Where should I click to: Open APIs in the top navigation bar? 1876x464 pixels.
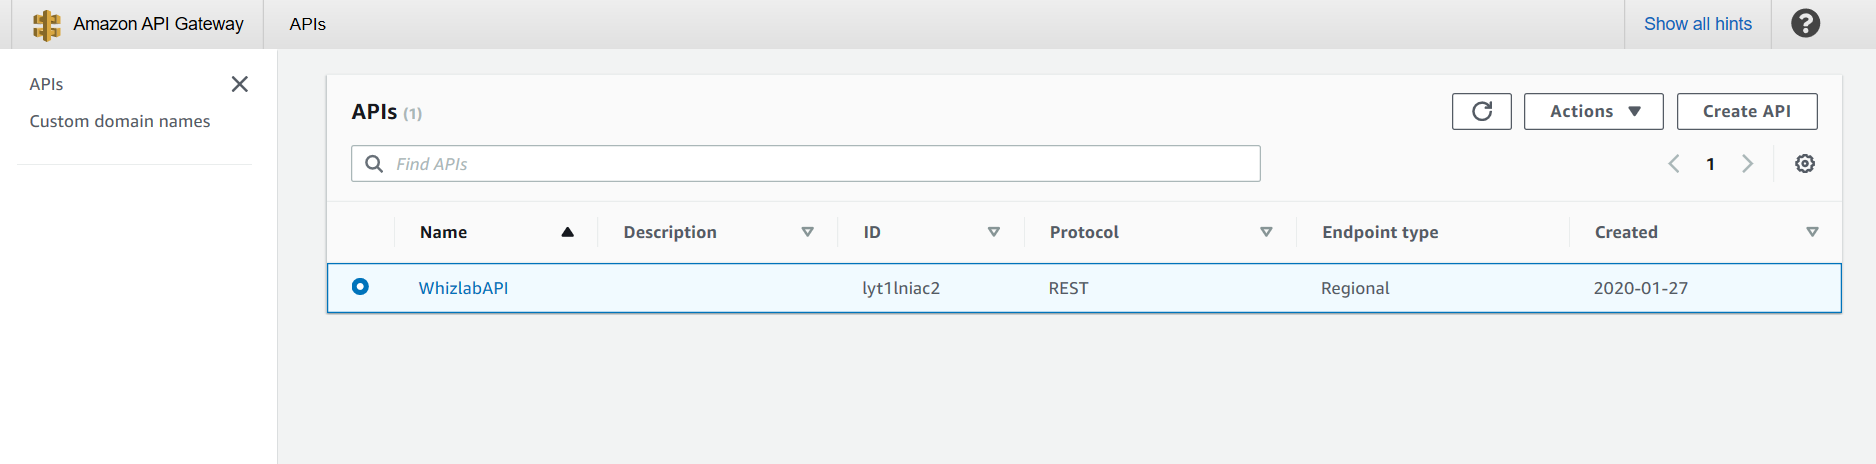(308, 24)
